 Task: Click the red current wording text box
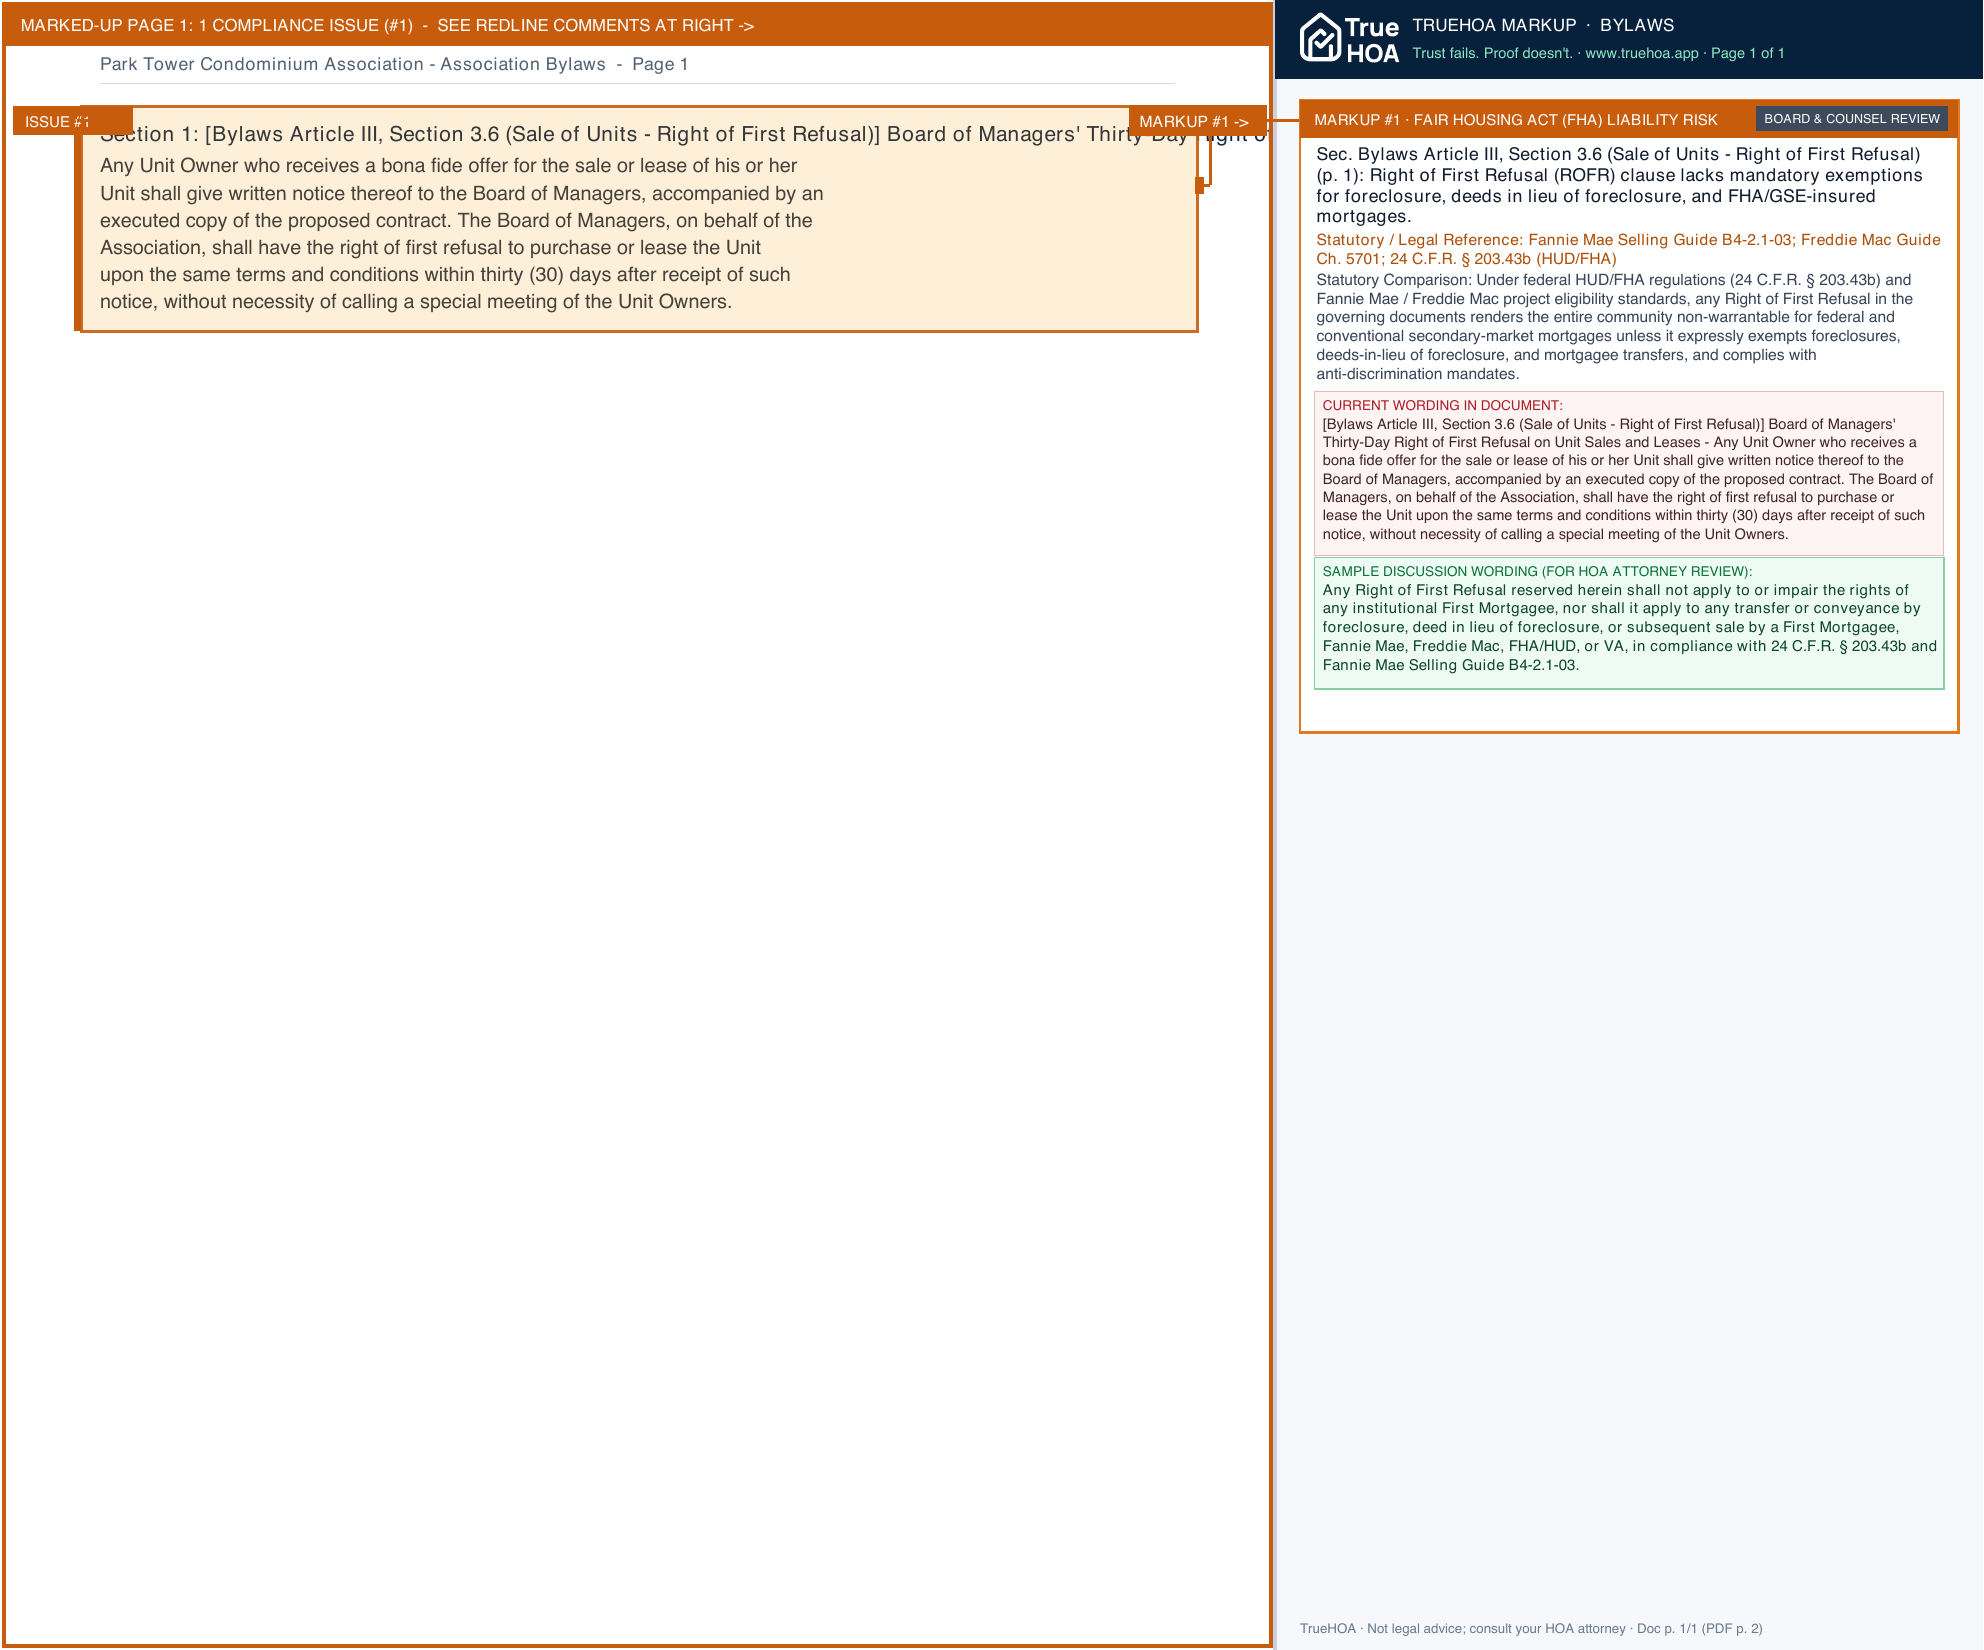point(1629,473)
